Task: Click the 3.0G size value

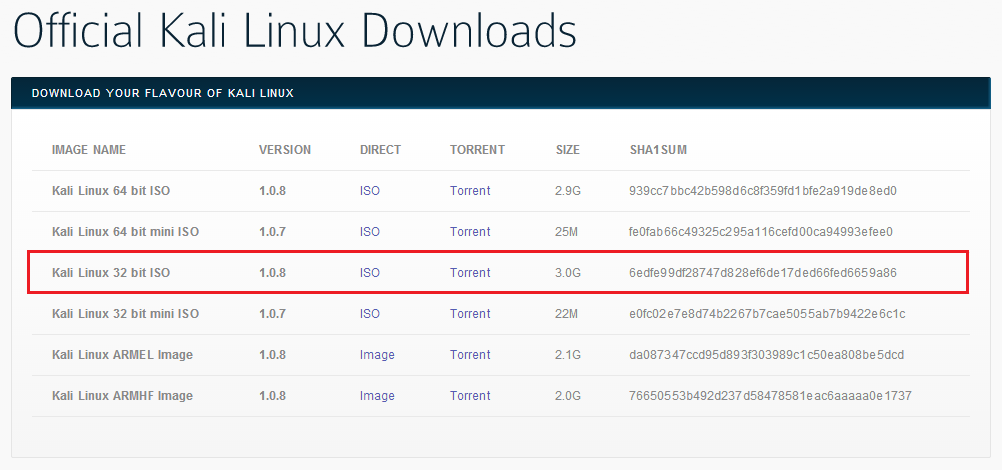Action: click(568, 272)
